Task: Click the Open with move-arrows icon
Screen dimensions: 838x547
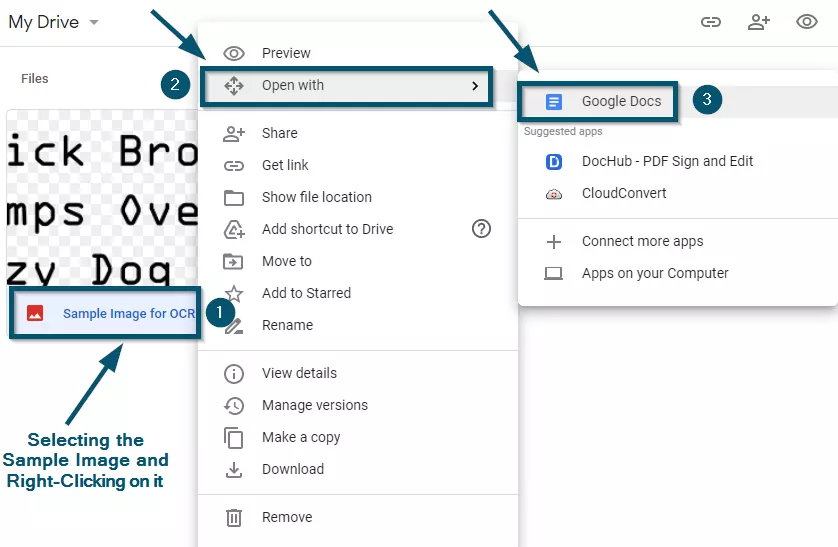Action: coord(234,85)
